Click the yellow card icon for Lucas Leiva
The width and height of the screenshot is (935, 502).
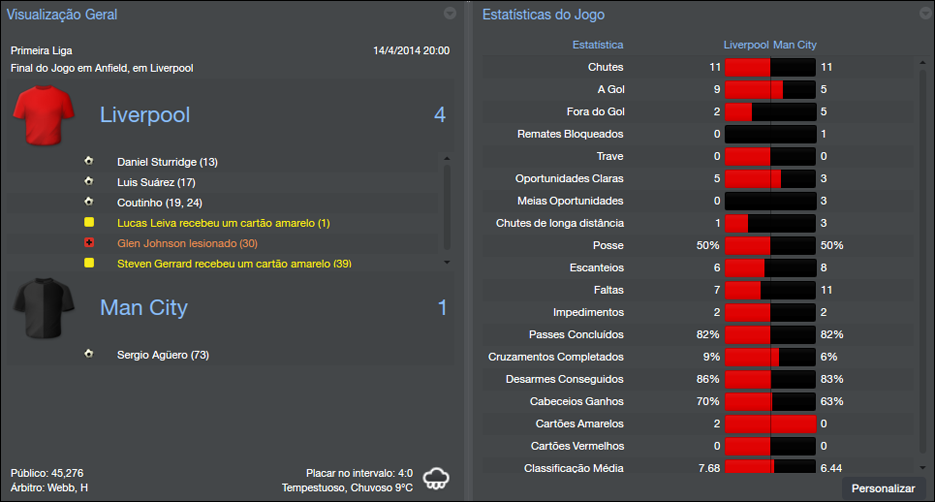pos(89,222)
